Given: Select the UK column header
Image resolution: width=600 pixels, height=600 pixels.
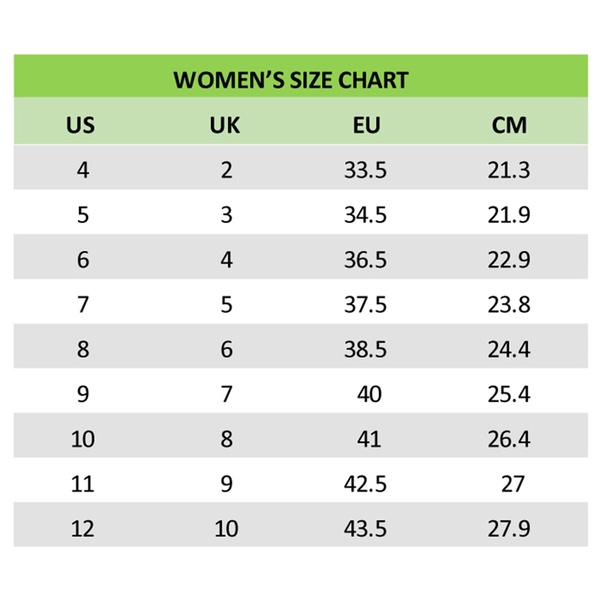Looking at the screenshot, I should coord(226,126).
